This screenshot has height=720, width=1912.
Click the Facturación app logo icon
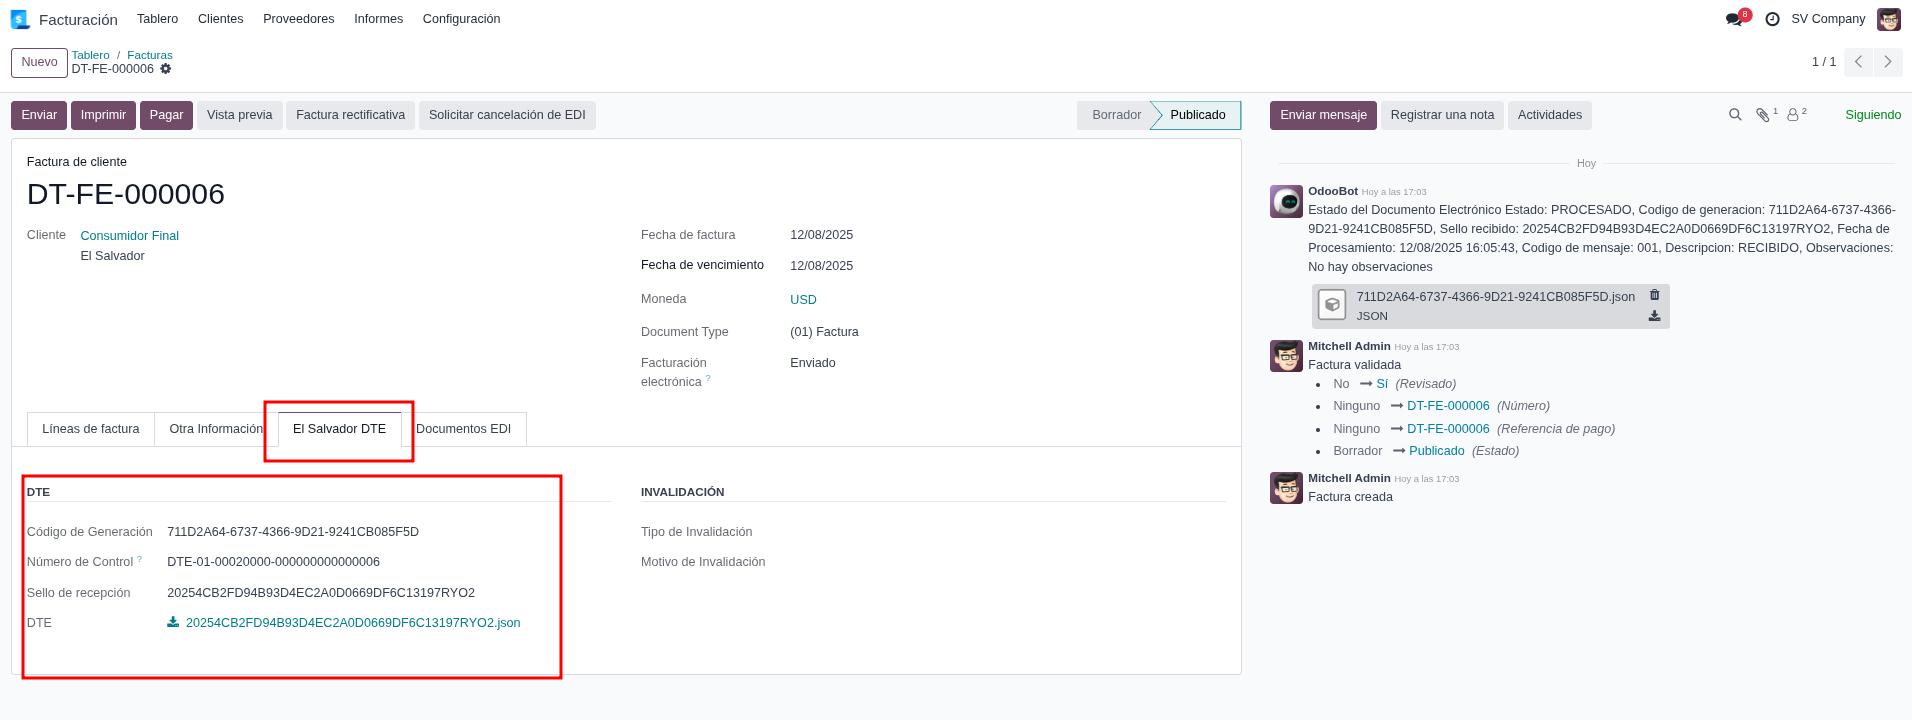[x=20, y=19]
